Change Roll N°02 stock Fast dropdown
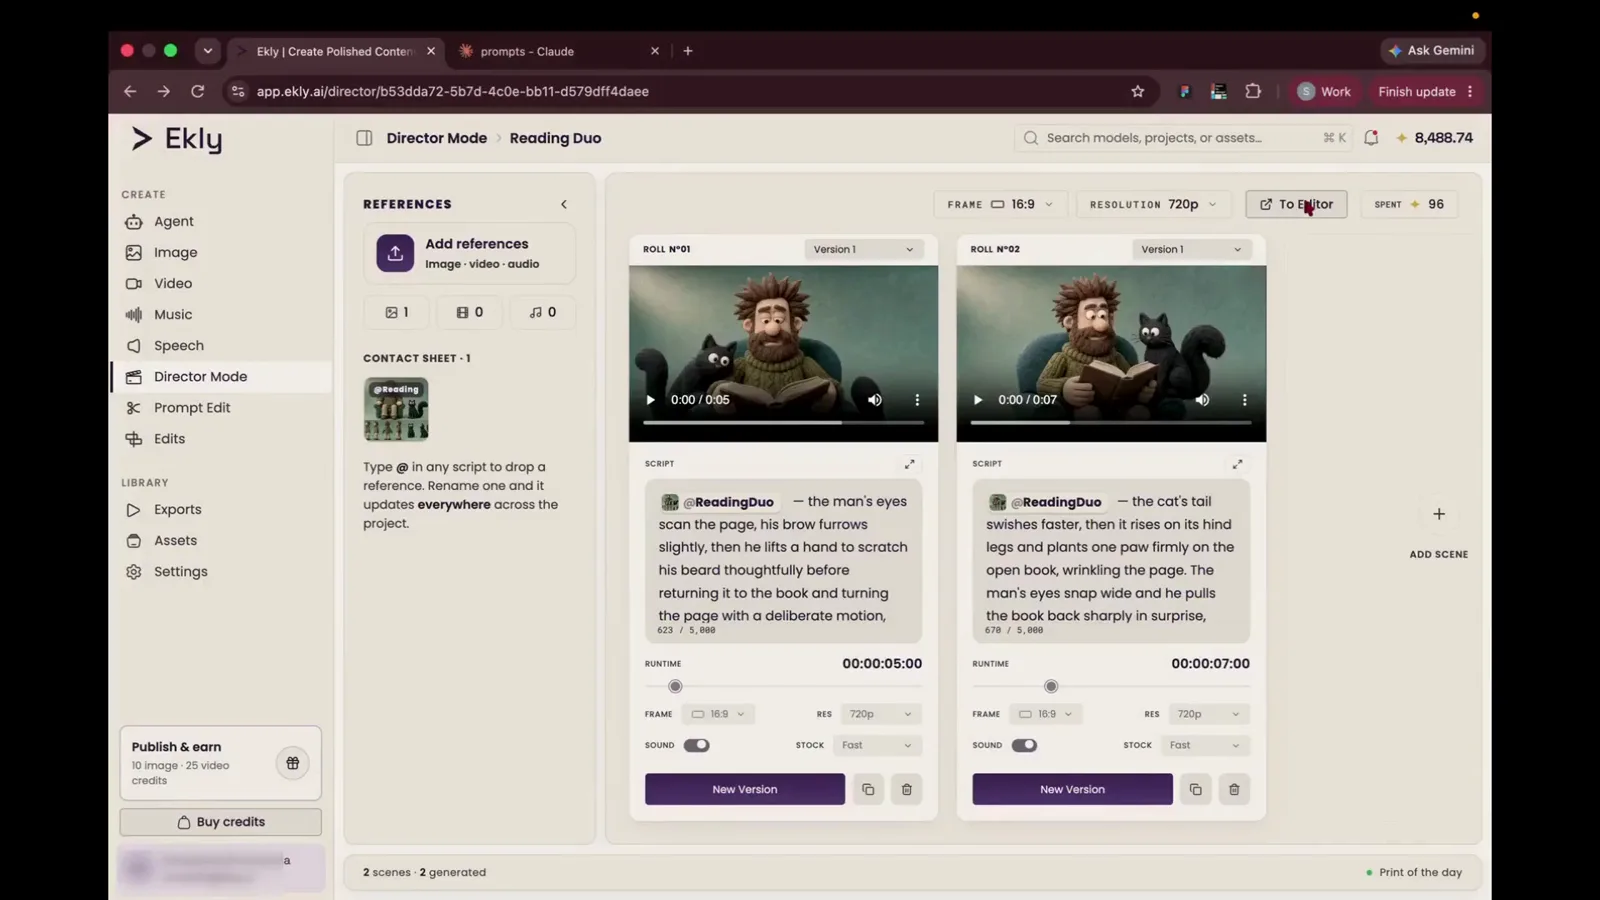1600x900 pixels. (x=1205, y=745)
